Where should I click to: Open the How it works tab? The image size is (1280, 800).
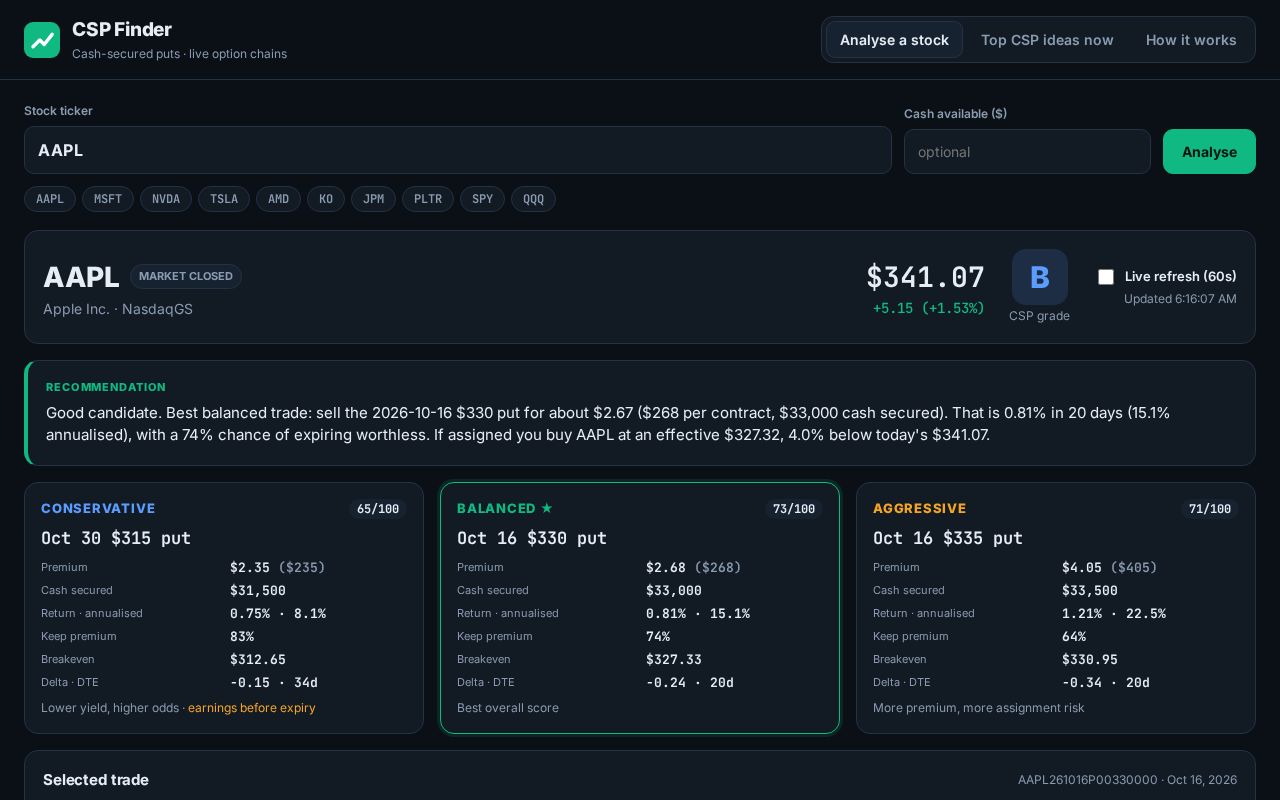tap(1191, 40)
